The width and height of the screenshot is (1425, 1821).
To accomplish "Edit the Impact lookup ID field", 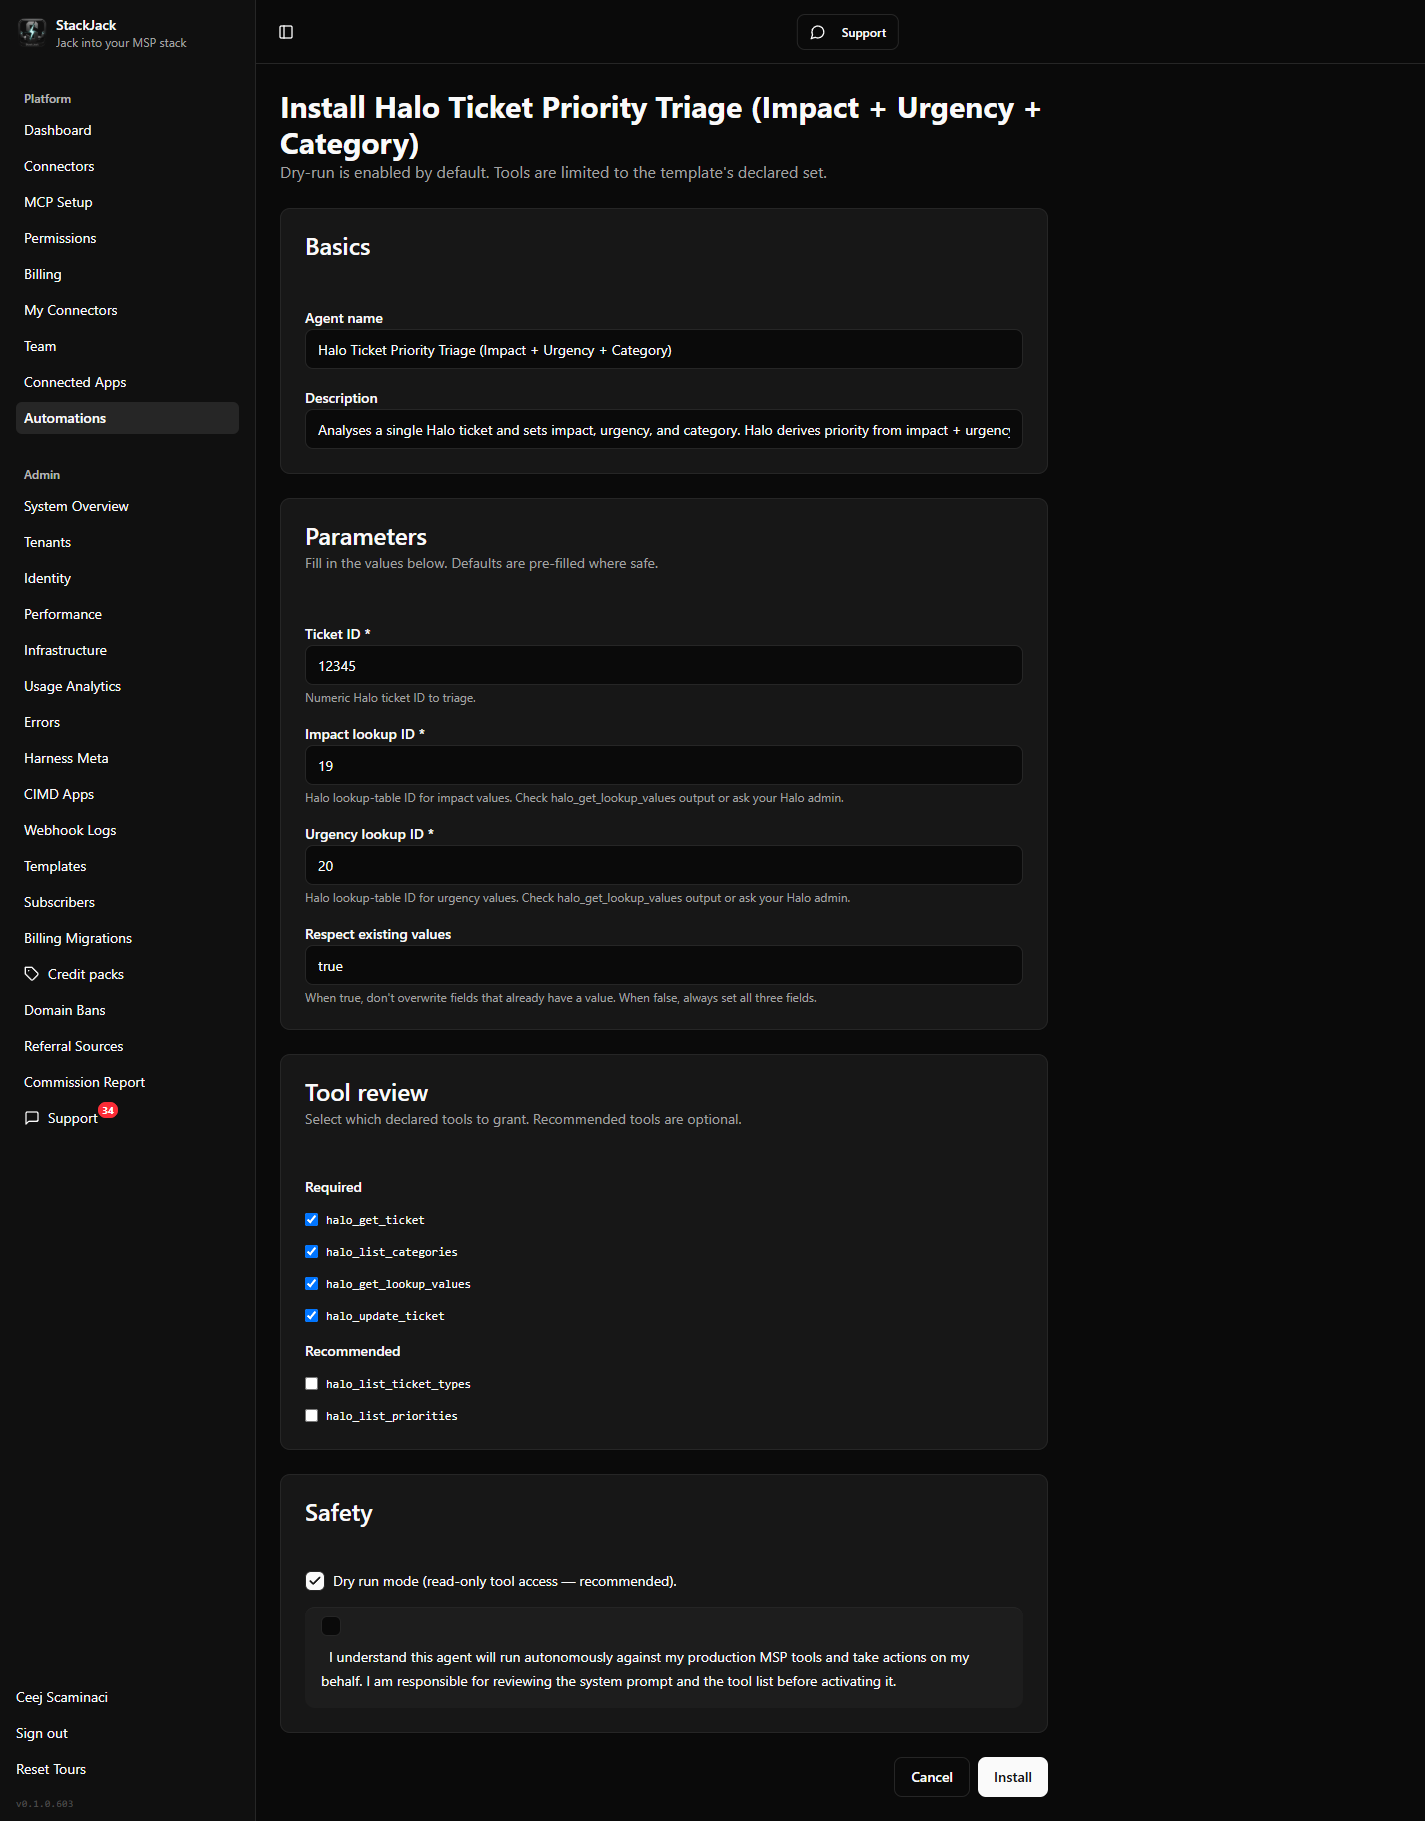I will (663, 766).
